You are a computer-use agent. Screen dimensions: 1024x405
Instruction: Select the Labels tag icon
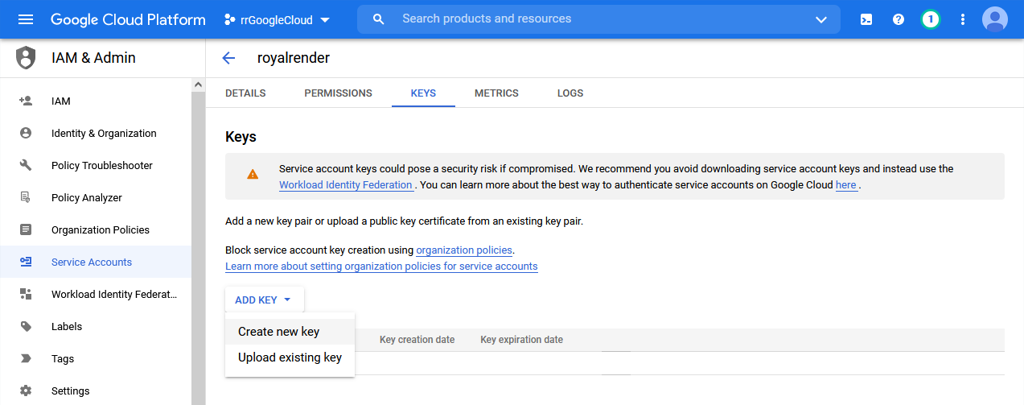pyautogui.click(x=25, y=327)
